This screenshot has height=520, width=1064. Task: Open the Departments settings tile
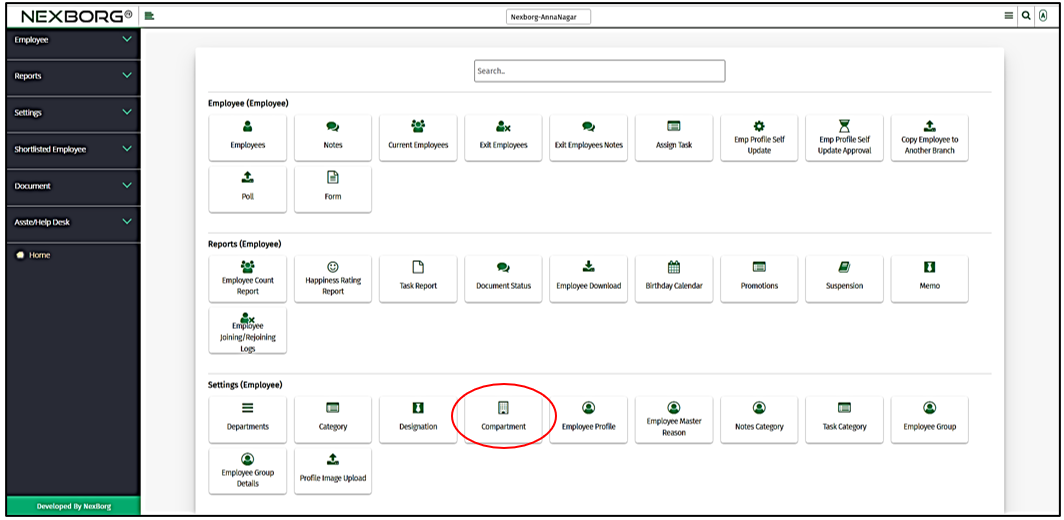point(248,420)
